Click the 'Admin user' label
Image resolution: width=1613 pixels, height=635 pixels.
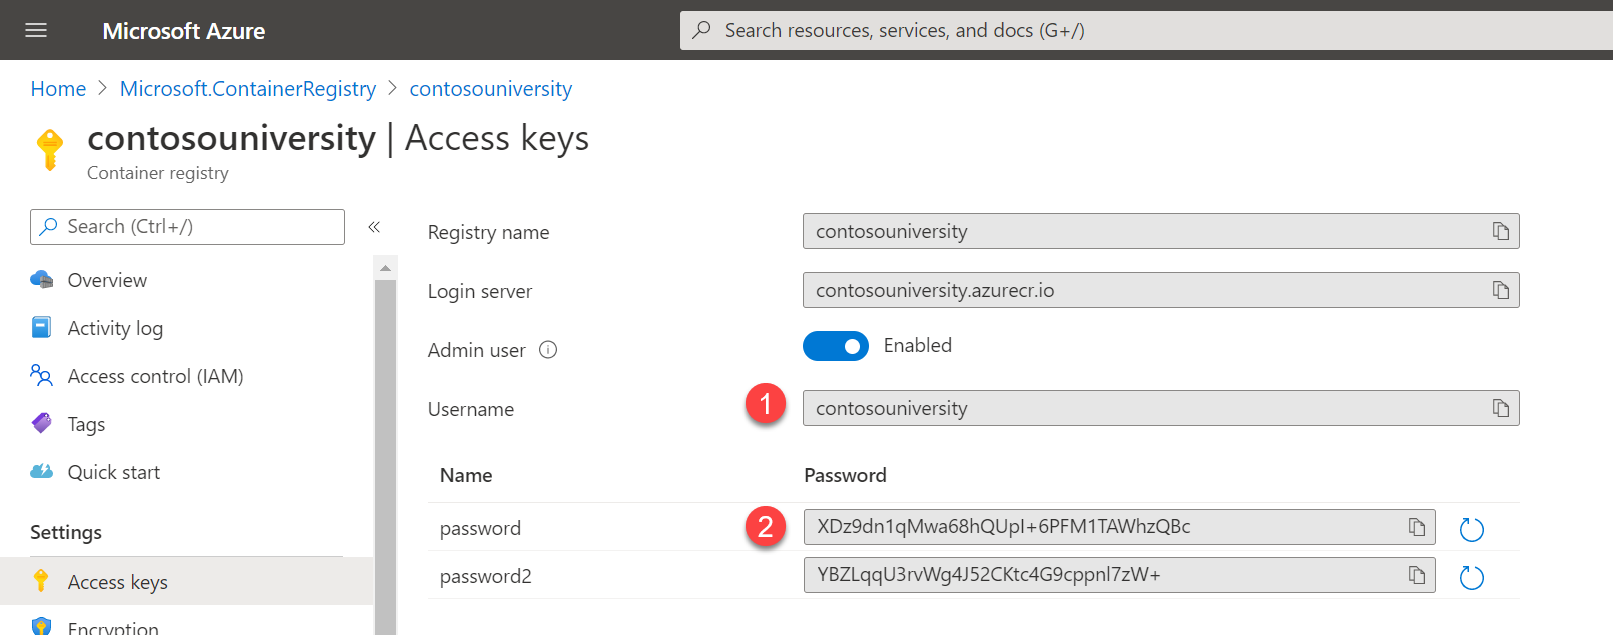(x=476, y=351)
